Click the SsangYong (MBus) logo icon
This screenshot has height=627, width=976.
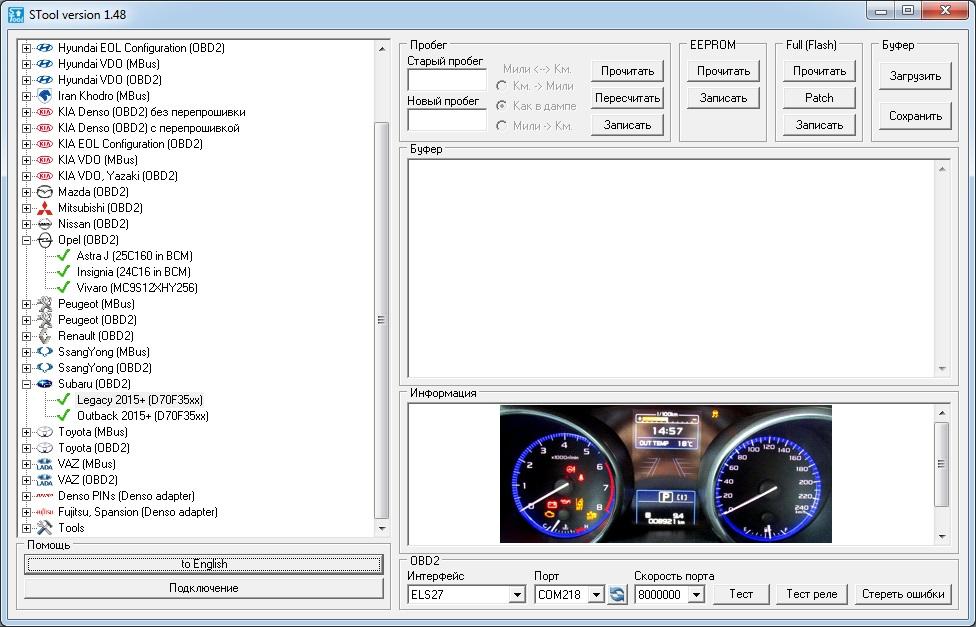[44, 352]
